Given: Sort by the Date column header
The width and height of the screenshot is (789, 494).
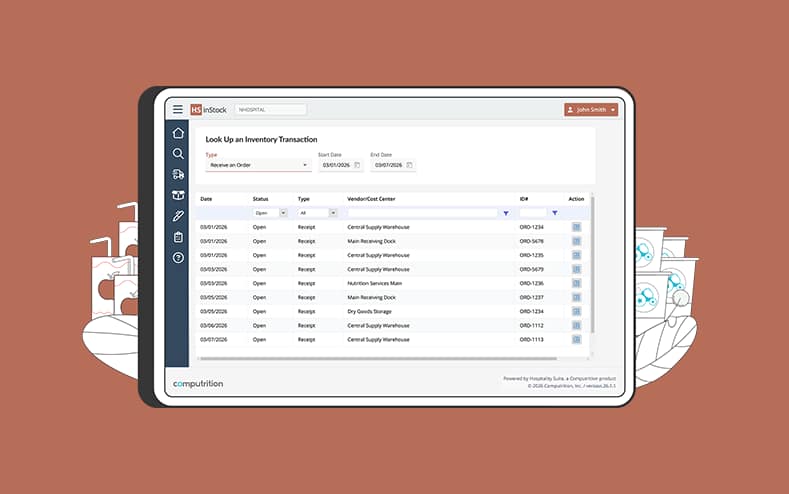Looking at the screenshot, I should (206, 199).
